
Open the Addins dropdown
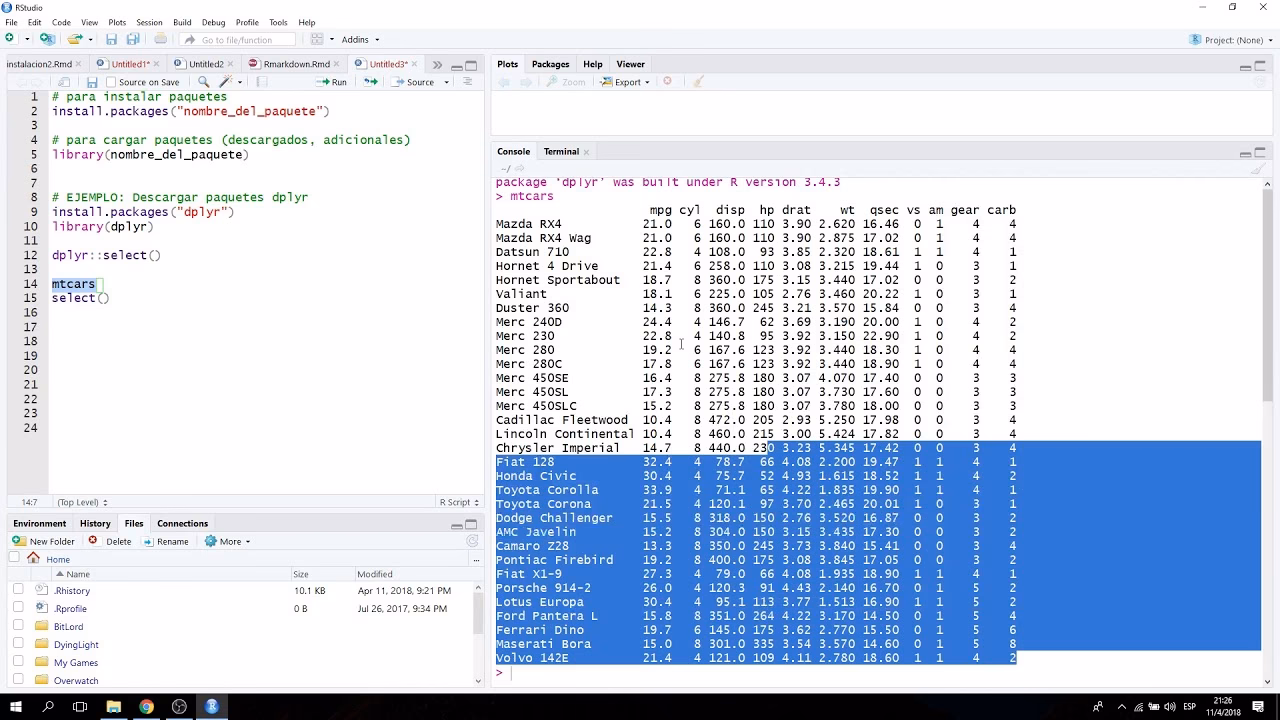[x=360, y=40]
